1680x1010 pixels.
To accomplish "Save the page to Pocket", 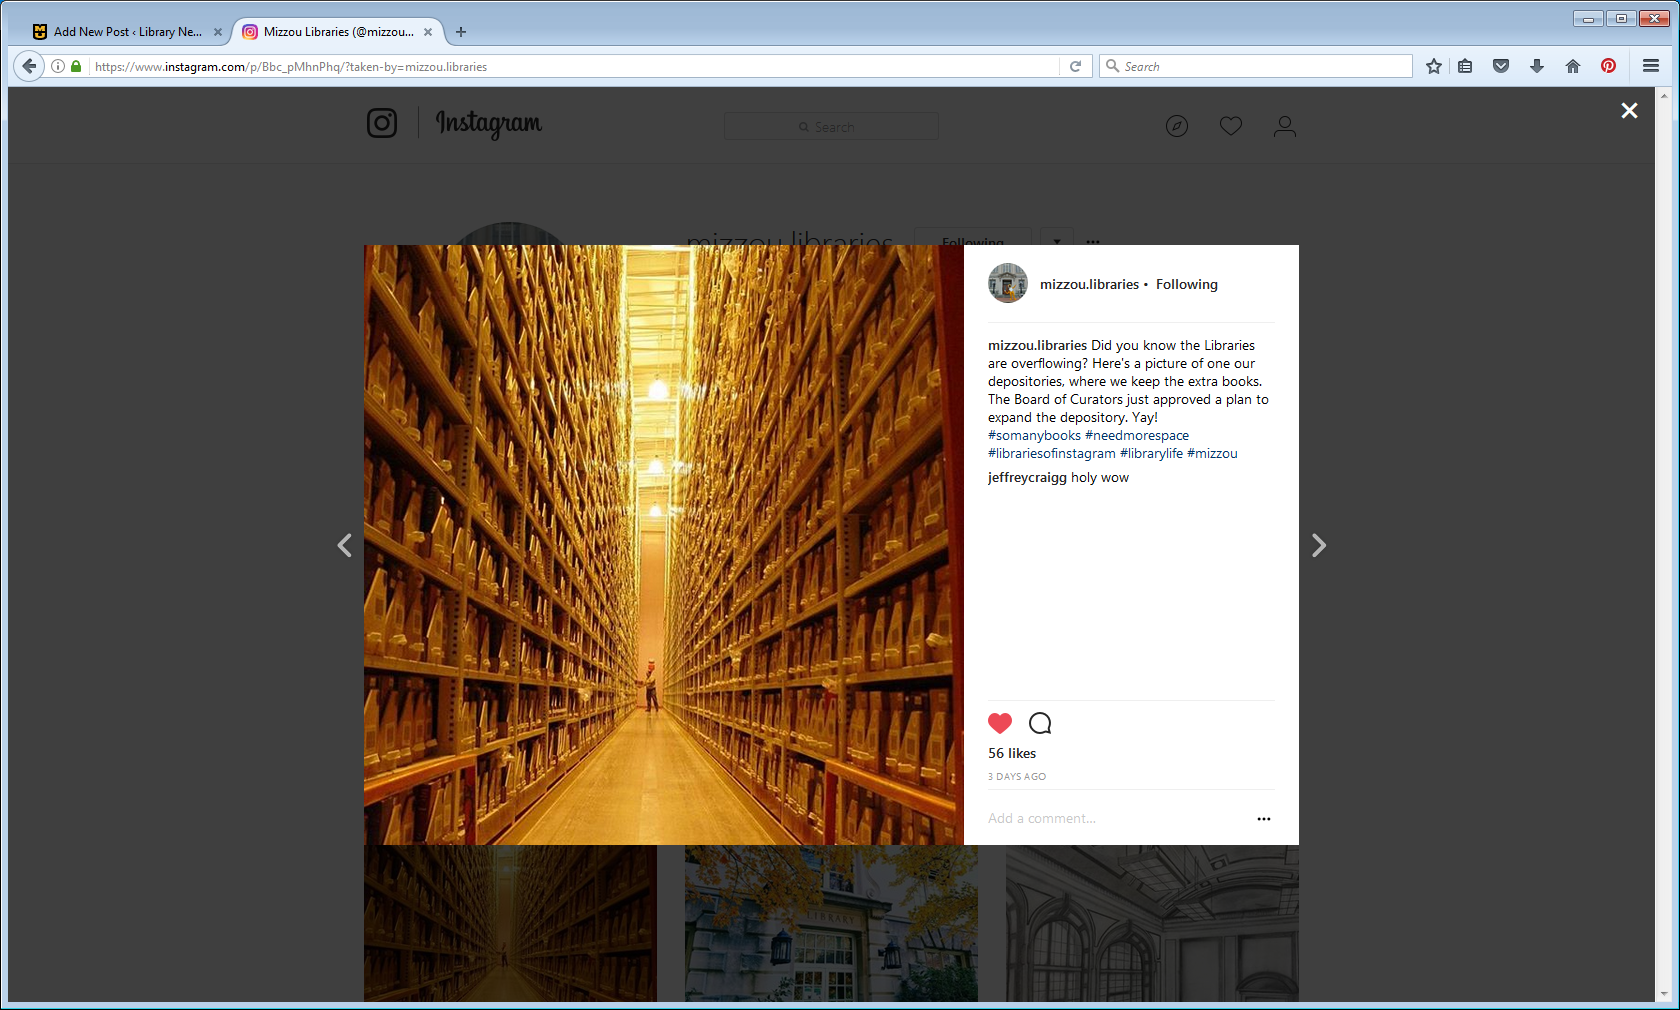I will 1501,66.
